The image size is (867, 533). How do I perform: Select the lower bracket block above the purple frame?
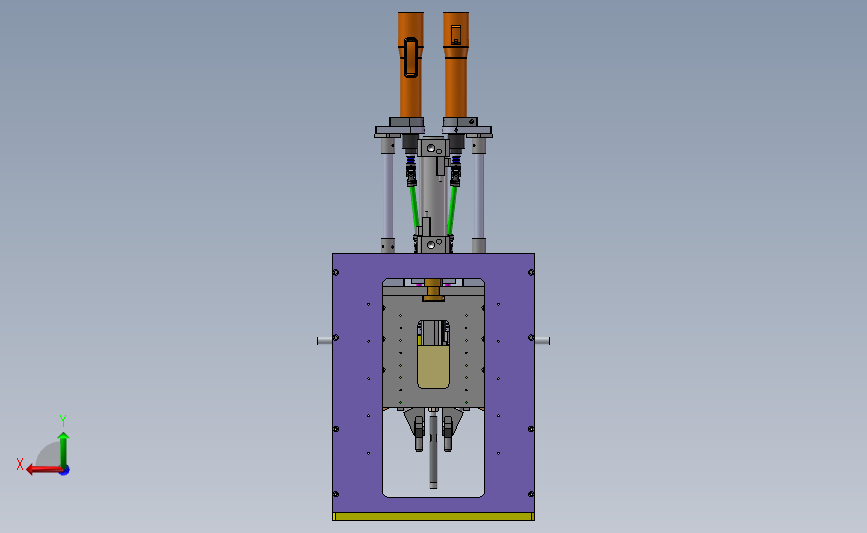(x=433, y=244)
